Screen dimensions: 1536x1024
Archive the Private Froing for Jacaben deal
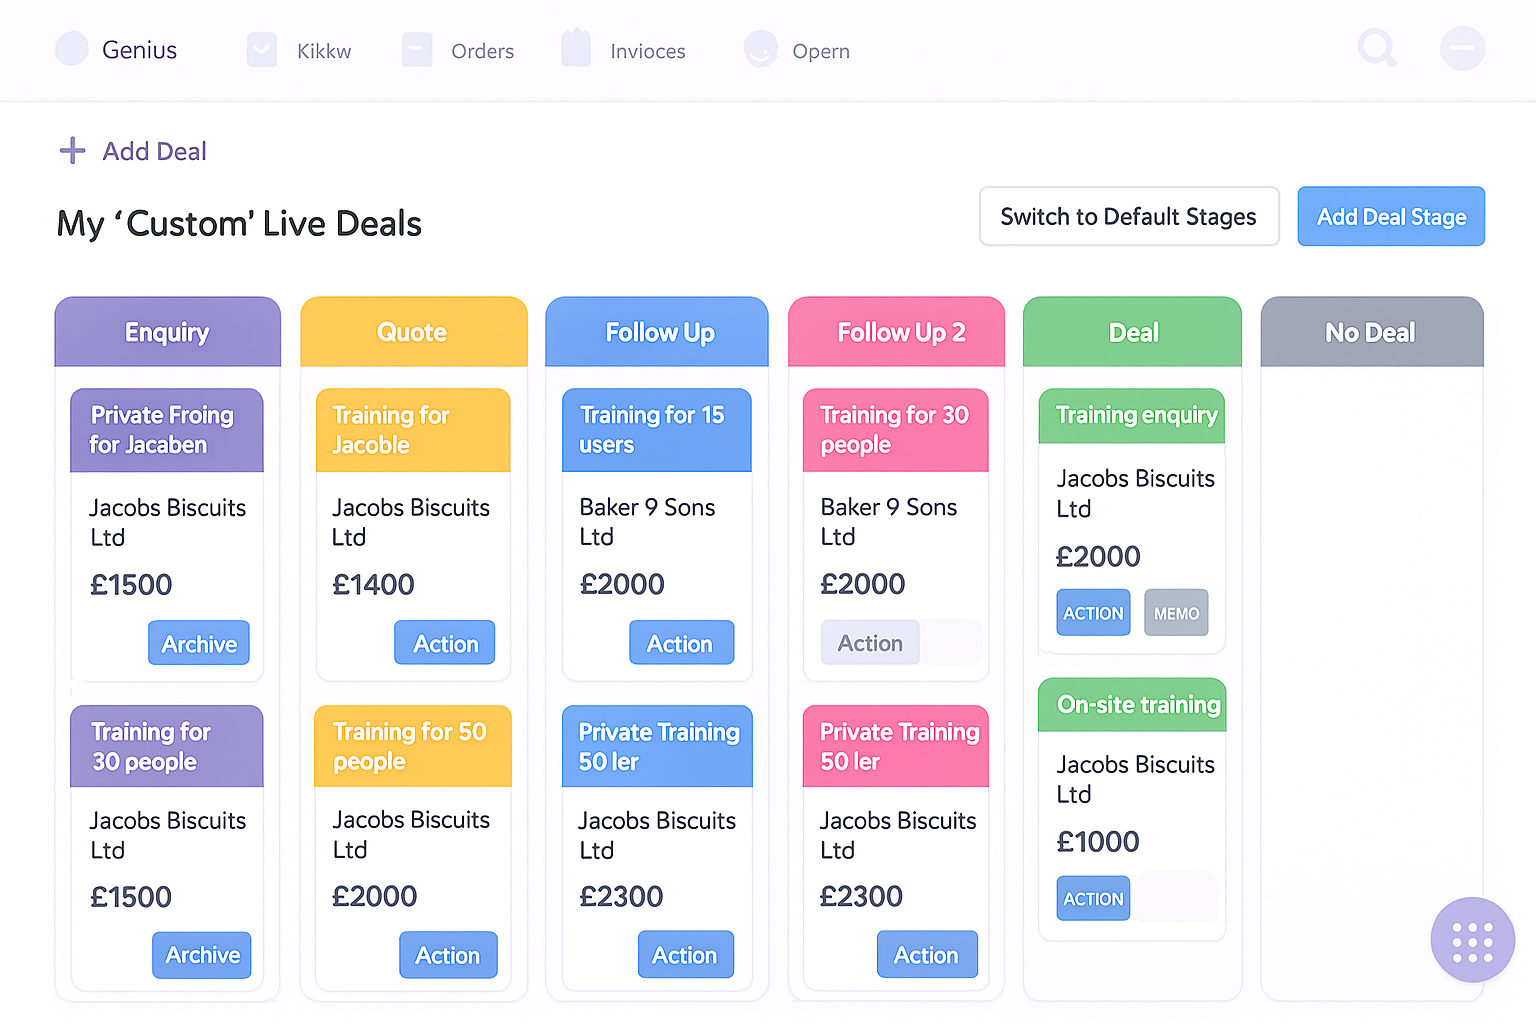(199, 643)
